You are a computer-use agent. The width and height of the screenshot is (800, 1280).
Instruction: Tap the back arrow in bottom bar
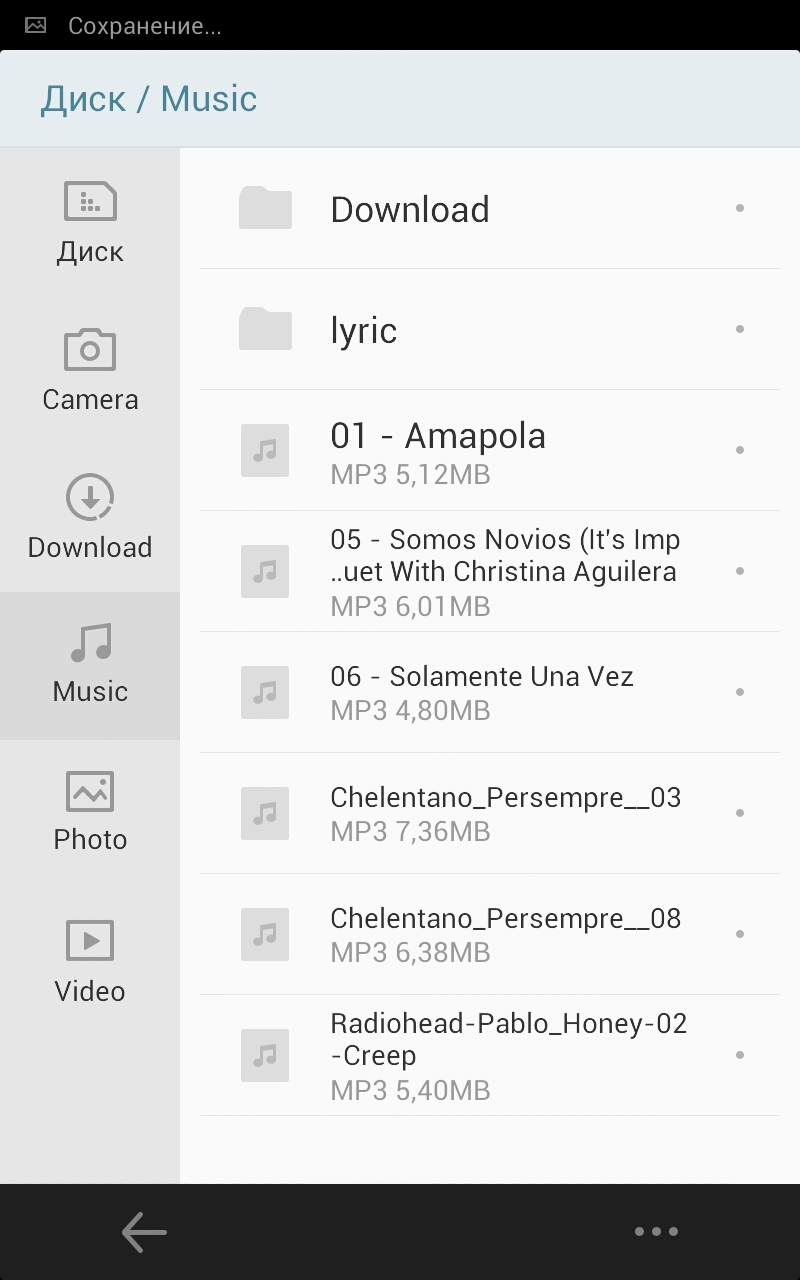click(144, 1232)
